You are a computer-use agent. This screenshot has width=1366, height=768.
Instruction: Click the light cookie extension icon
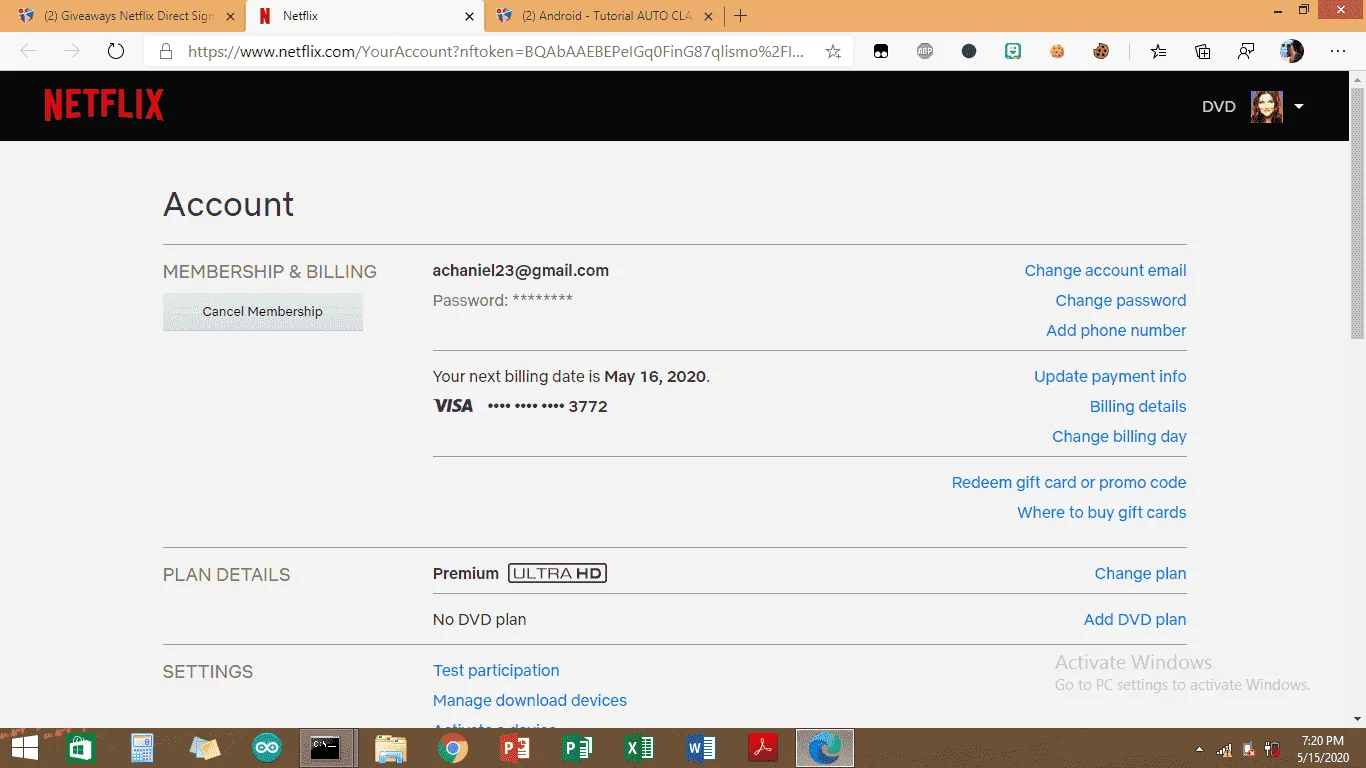pyautogui.click(x=1057, y=51)
